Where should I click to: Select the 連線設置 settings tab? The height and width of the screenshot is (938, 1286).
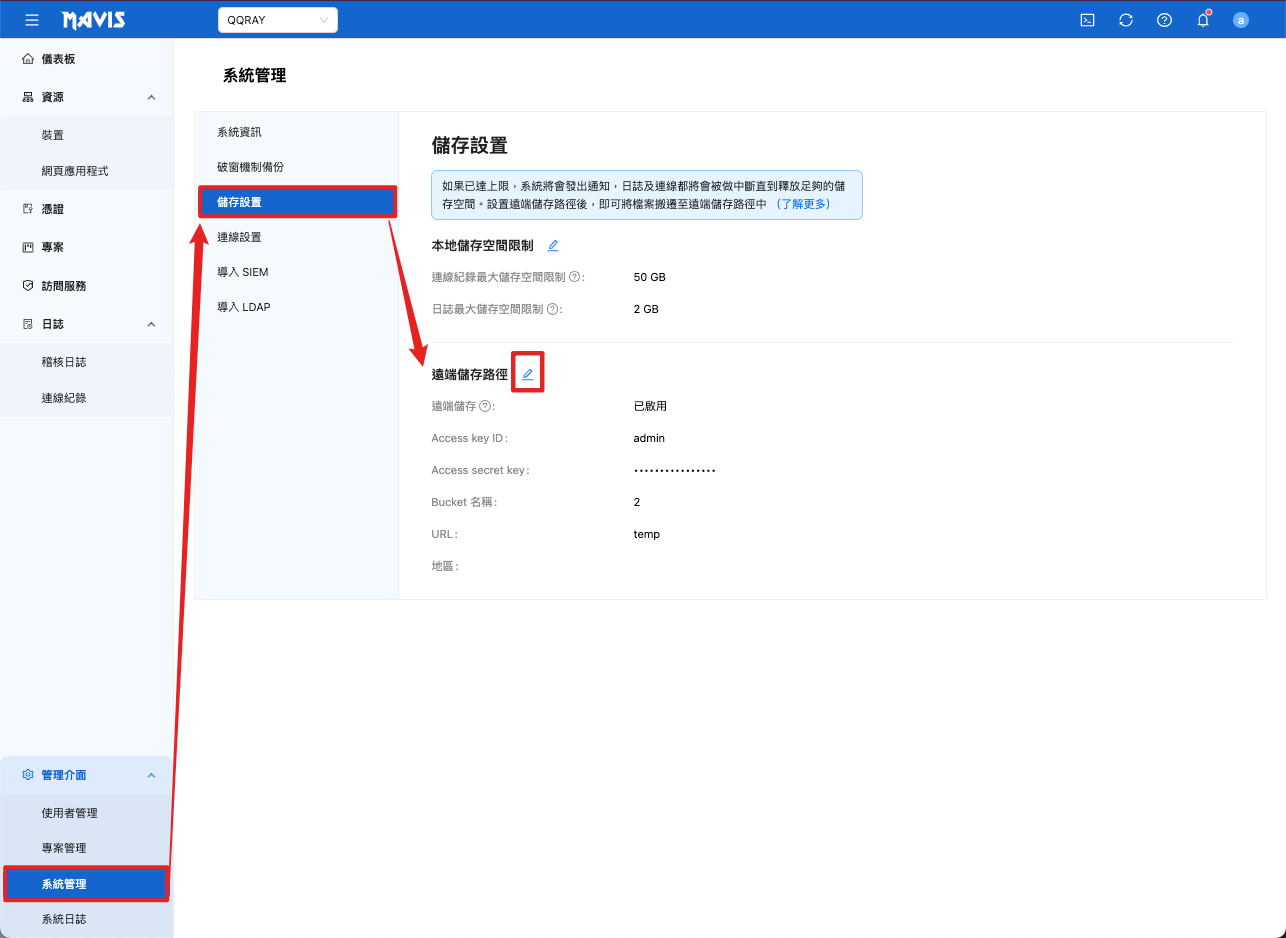[x=239, y=237]
